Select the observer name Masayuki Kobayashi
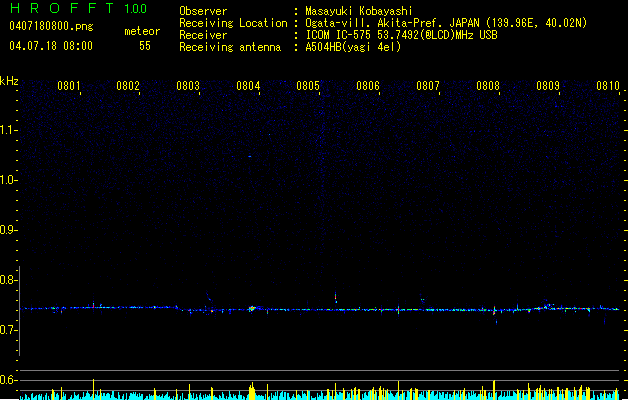This screenshot has width=629, height=400. pos(359,11)
